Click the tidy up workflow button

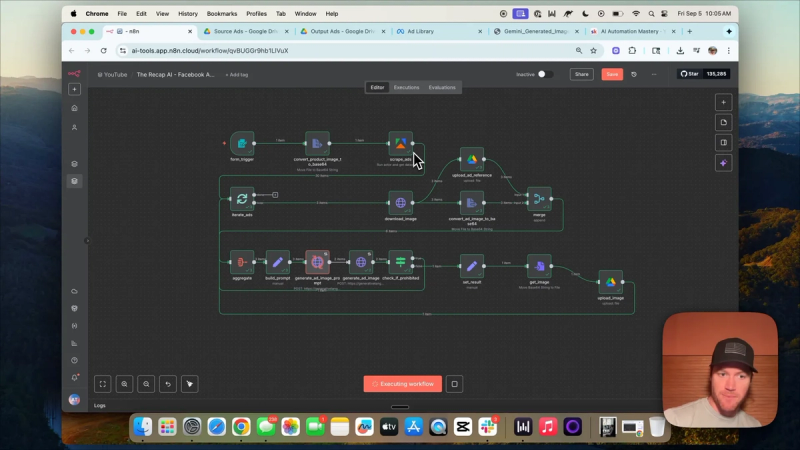pyautogui.click(x=190, y=384)
